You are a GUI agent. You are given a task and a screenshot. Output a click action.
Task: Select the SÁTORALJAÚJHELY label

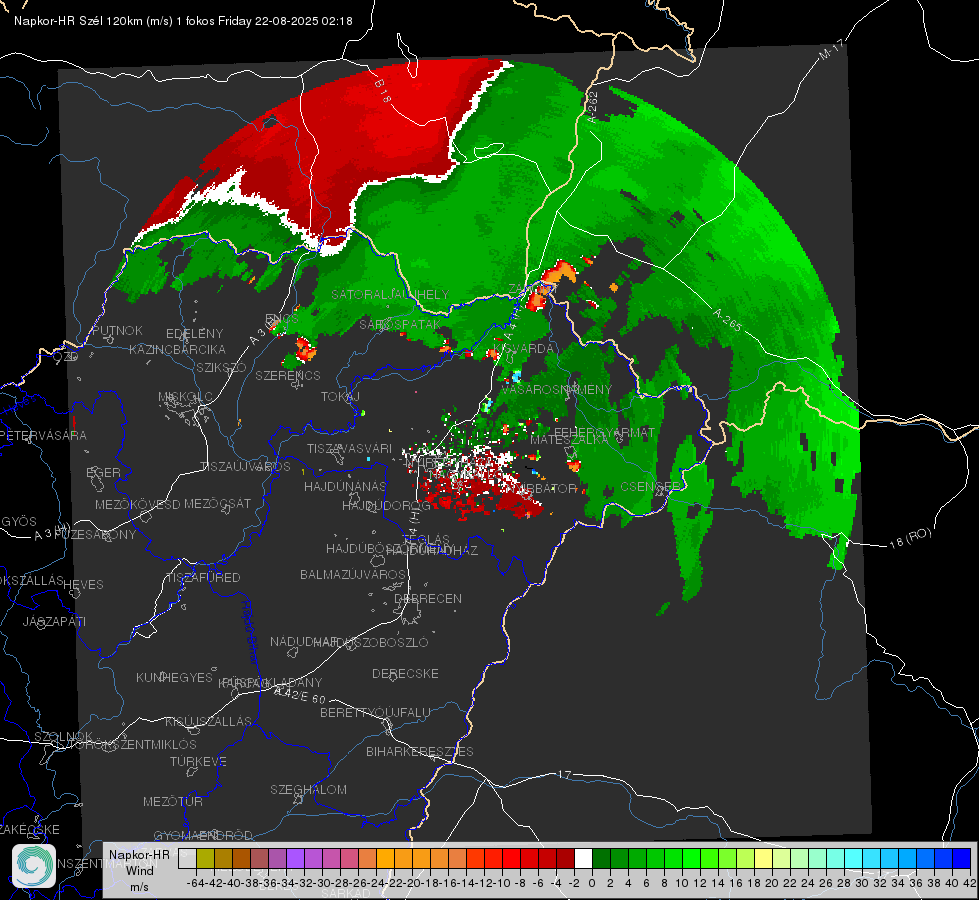click(x=390, y=294)
